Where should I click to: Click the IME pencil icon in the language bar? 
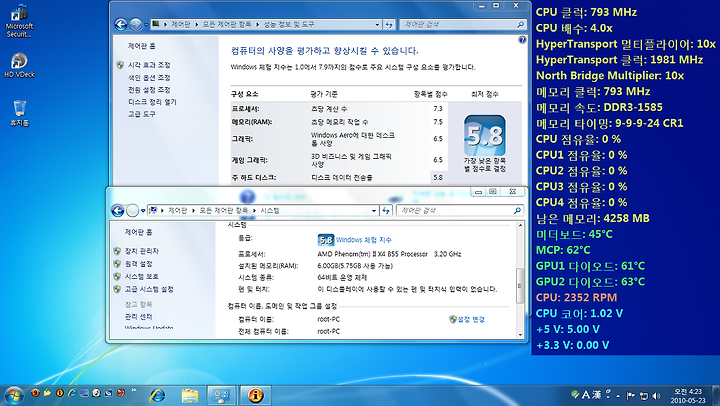pos(575,394)
